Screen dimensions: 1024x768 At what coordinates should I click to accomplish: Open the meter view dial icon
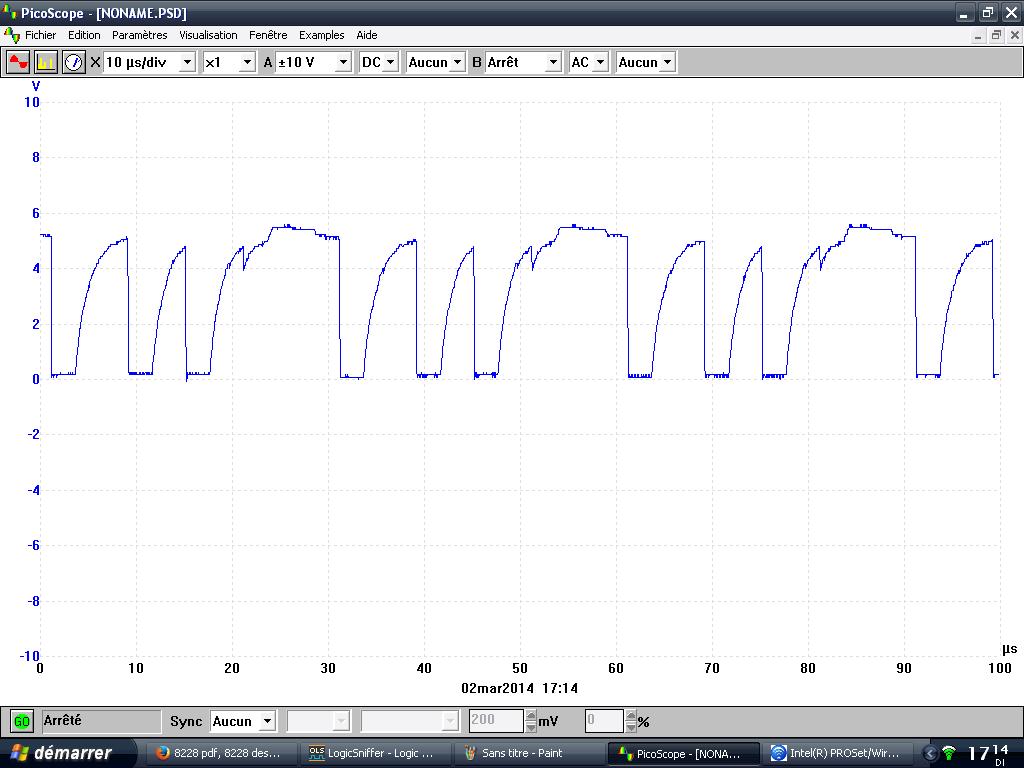click(74, 62)
